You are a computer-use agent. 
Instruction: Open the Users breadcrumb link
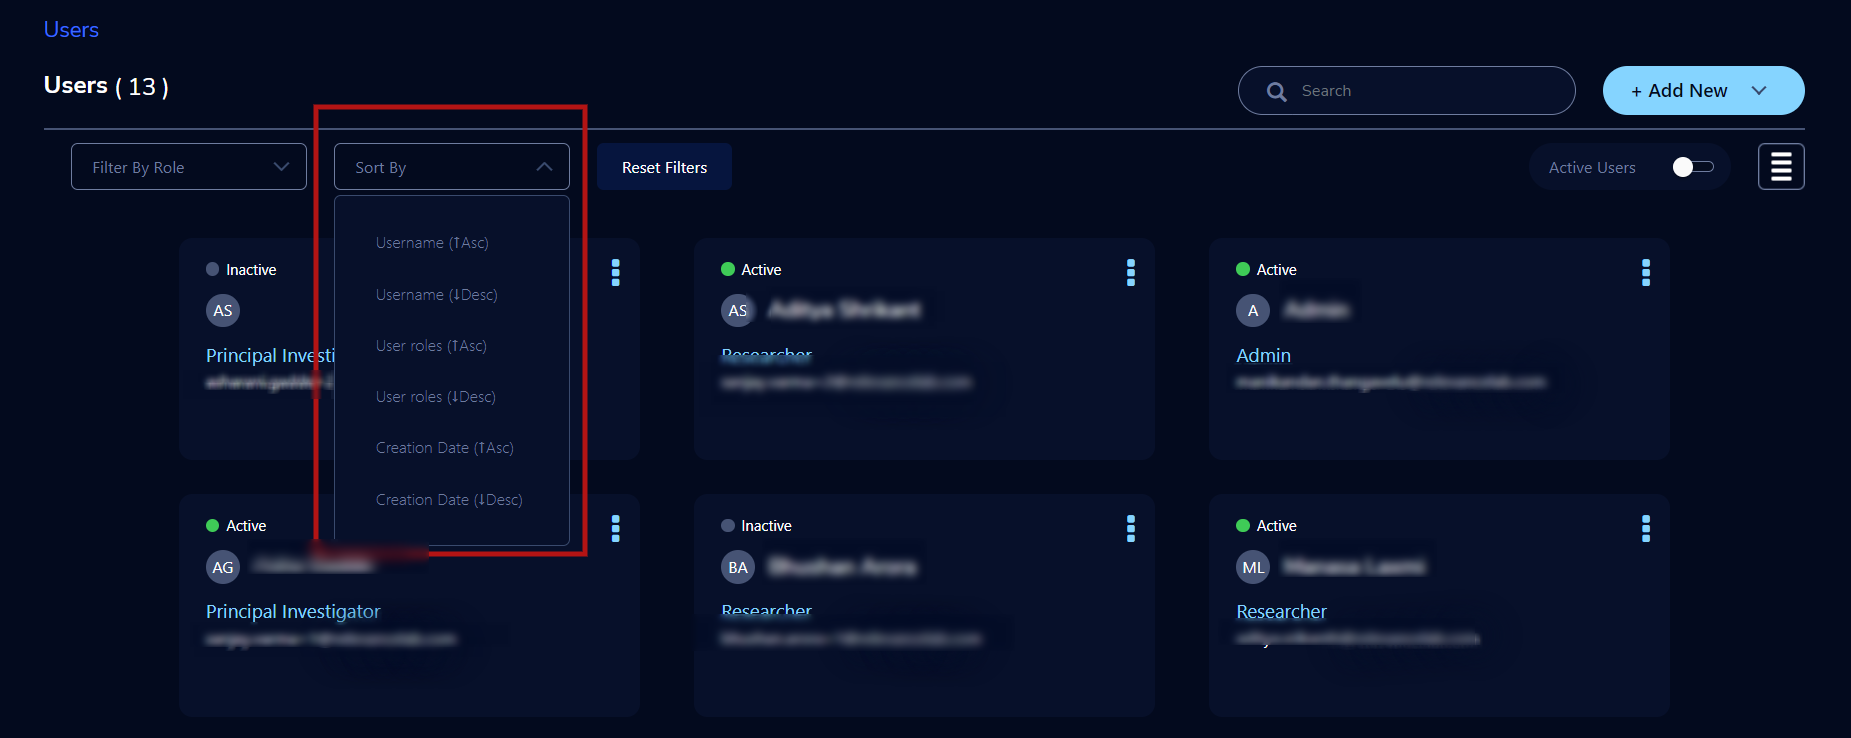tap(71, 30)
